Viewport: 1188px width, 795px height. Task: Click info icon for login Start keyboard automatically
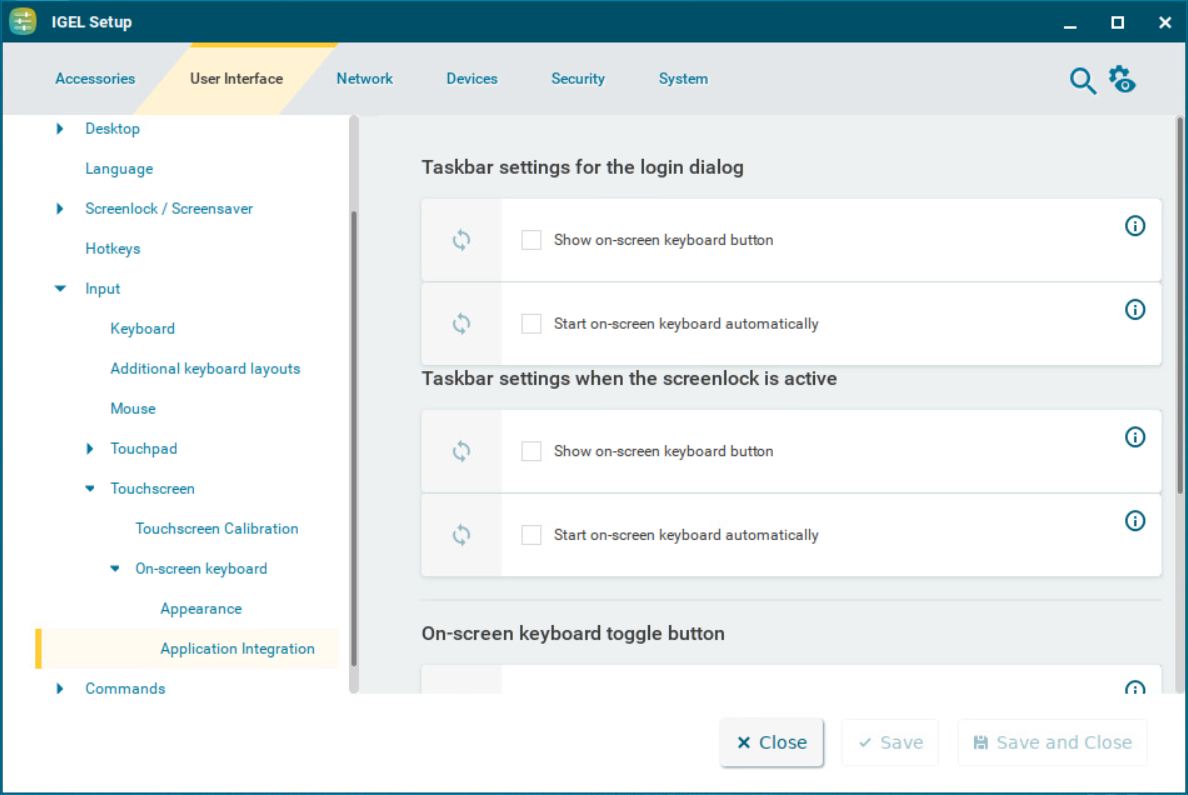point(1135,310)
